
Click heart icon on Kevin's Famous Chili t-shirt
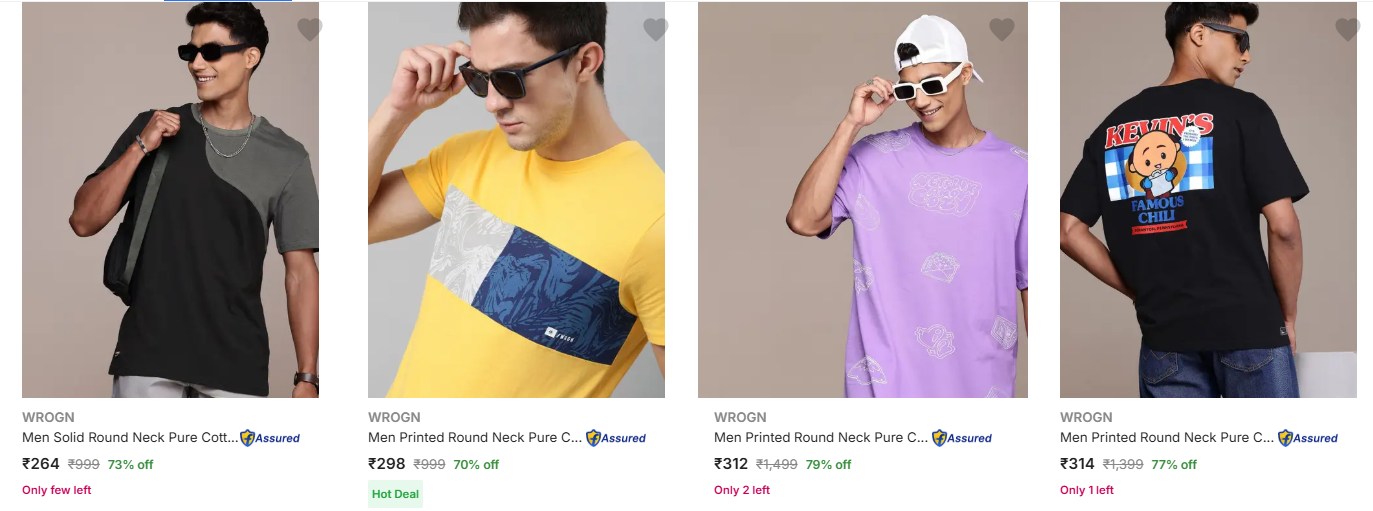click(1348, 30)
